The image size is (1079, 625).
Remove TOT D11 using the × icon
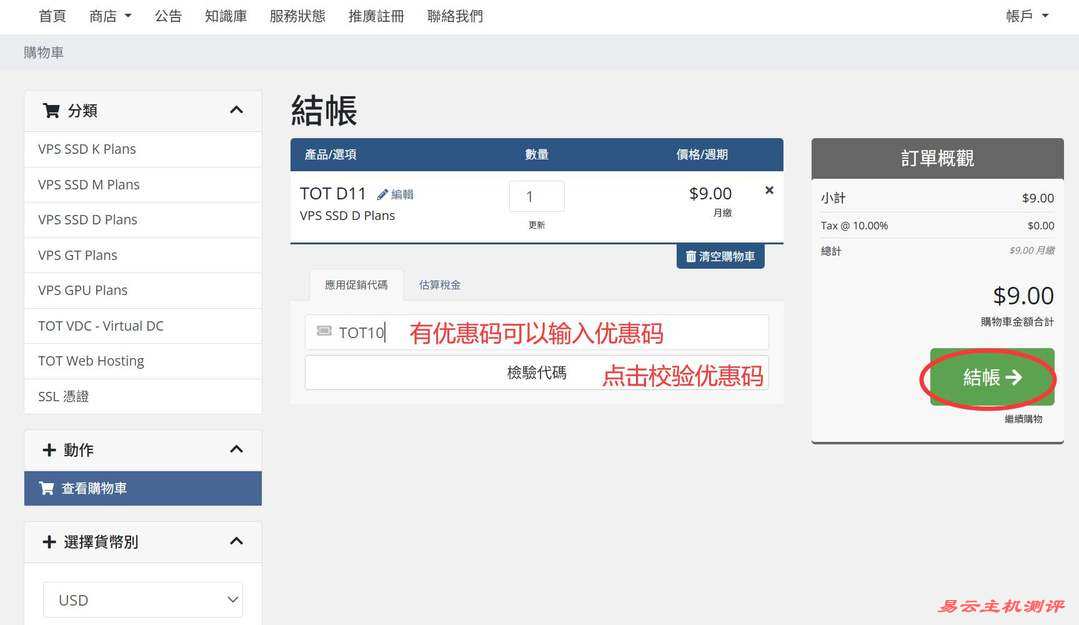coord(769,188)
